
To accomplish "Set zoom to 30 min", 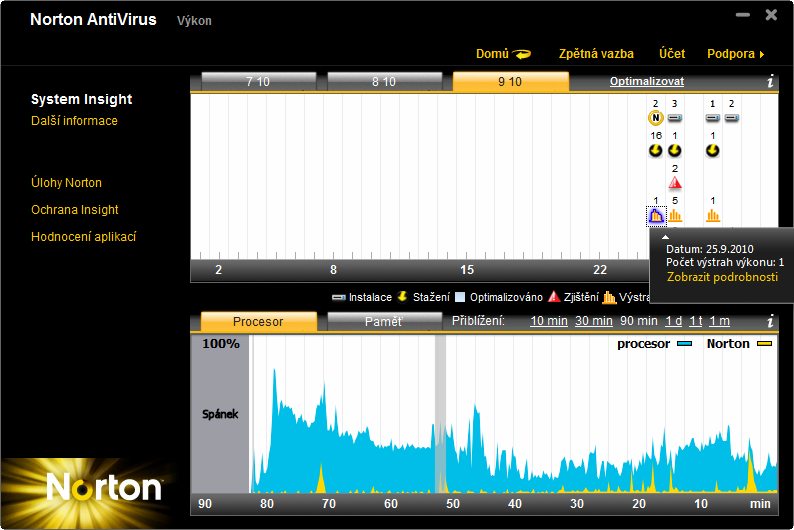I will point(593,321).
